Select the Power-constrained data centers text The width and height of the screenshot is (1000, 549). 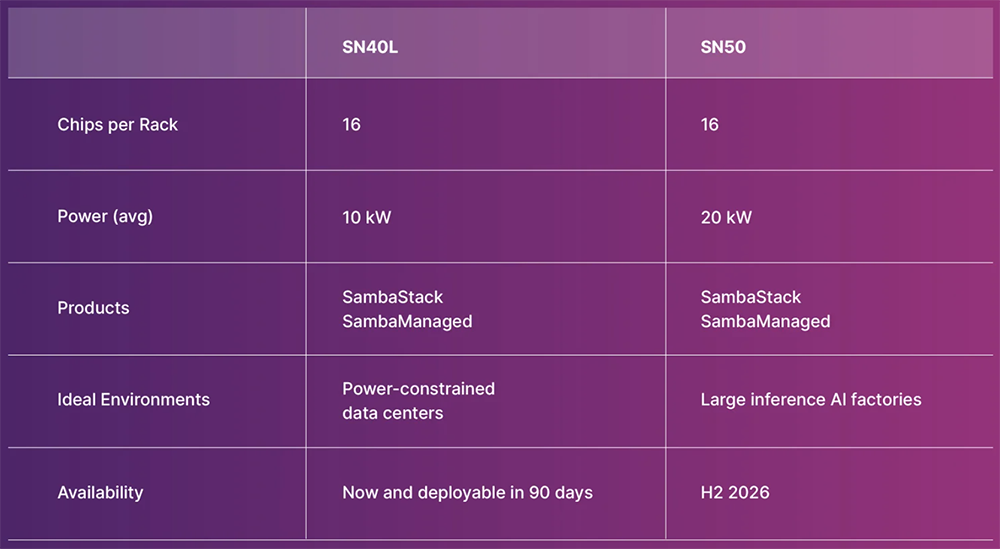coord(418,400)
